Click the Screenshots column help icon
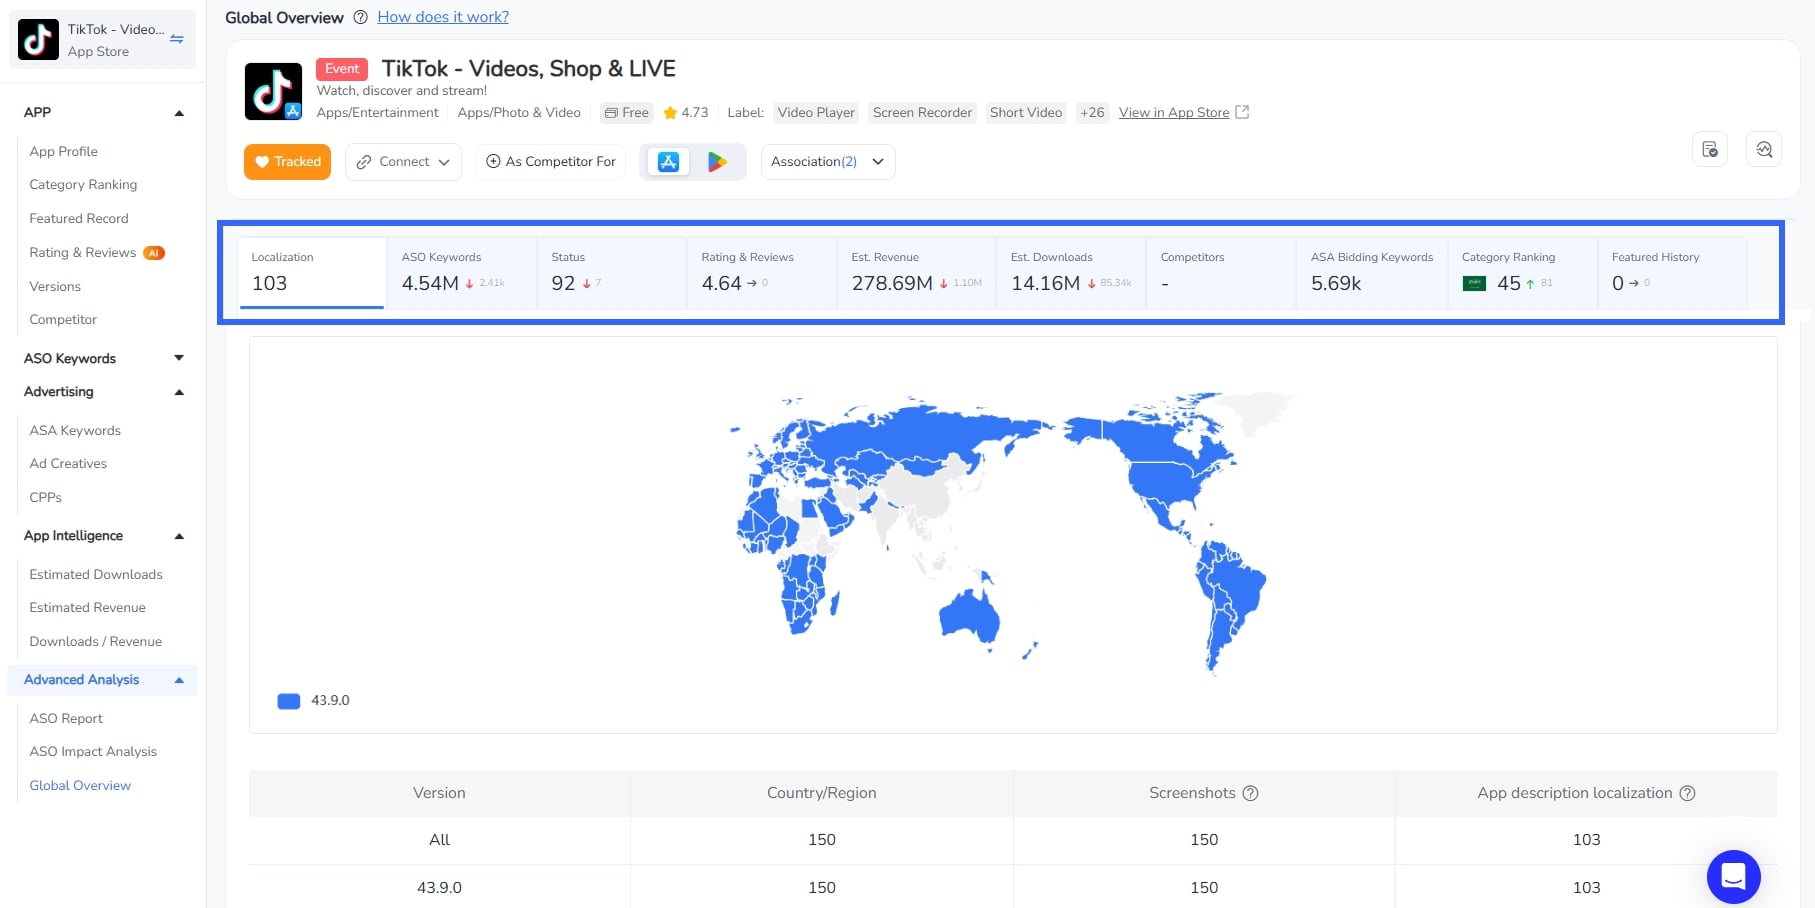 click(1250, 793)
